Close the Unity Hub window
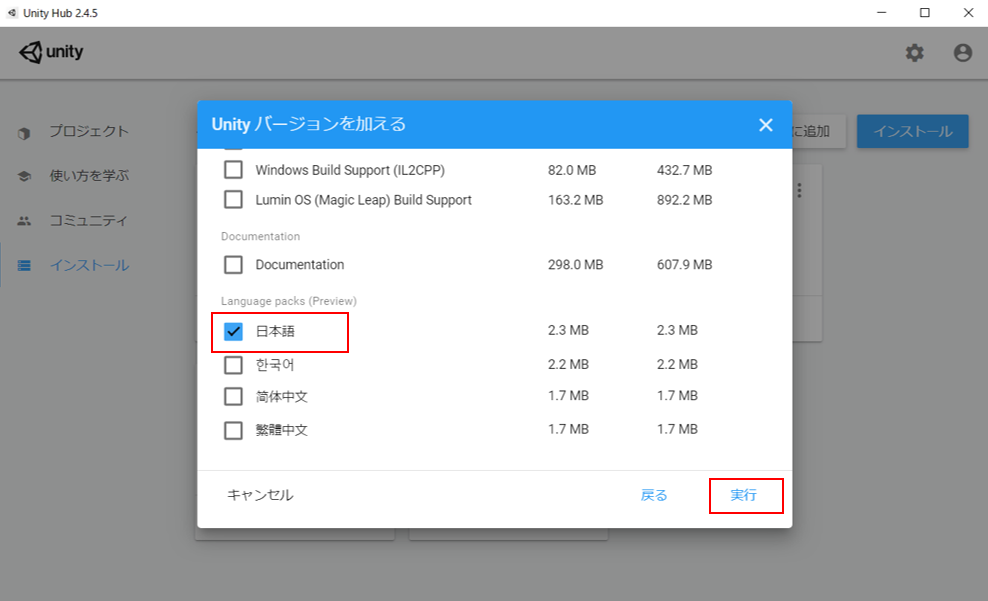This screenshot has height=601, width=988. [x=968, y=13]
